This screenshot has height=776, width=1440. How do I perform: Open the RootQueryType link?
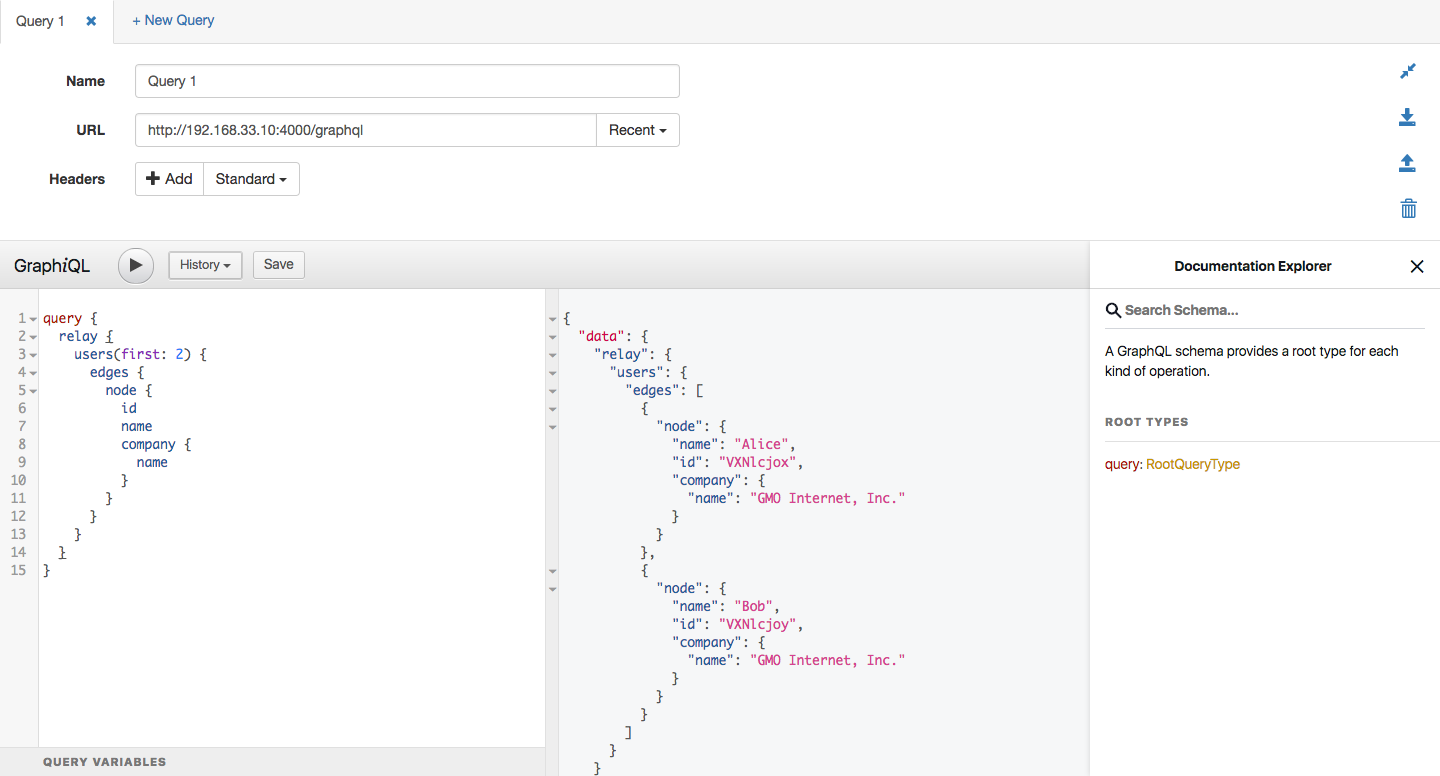point(1193,465)
